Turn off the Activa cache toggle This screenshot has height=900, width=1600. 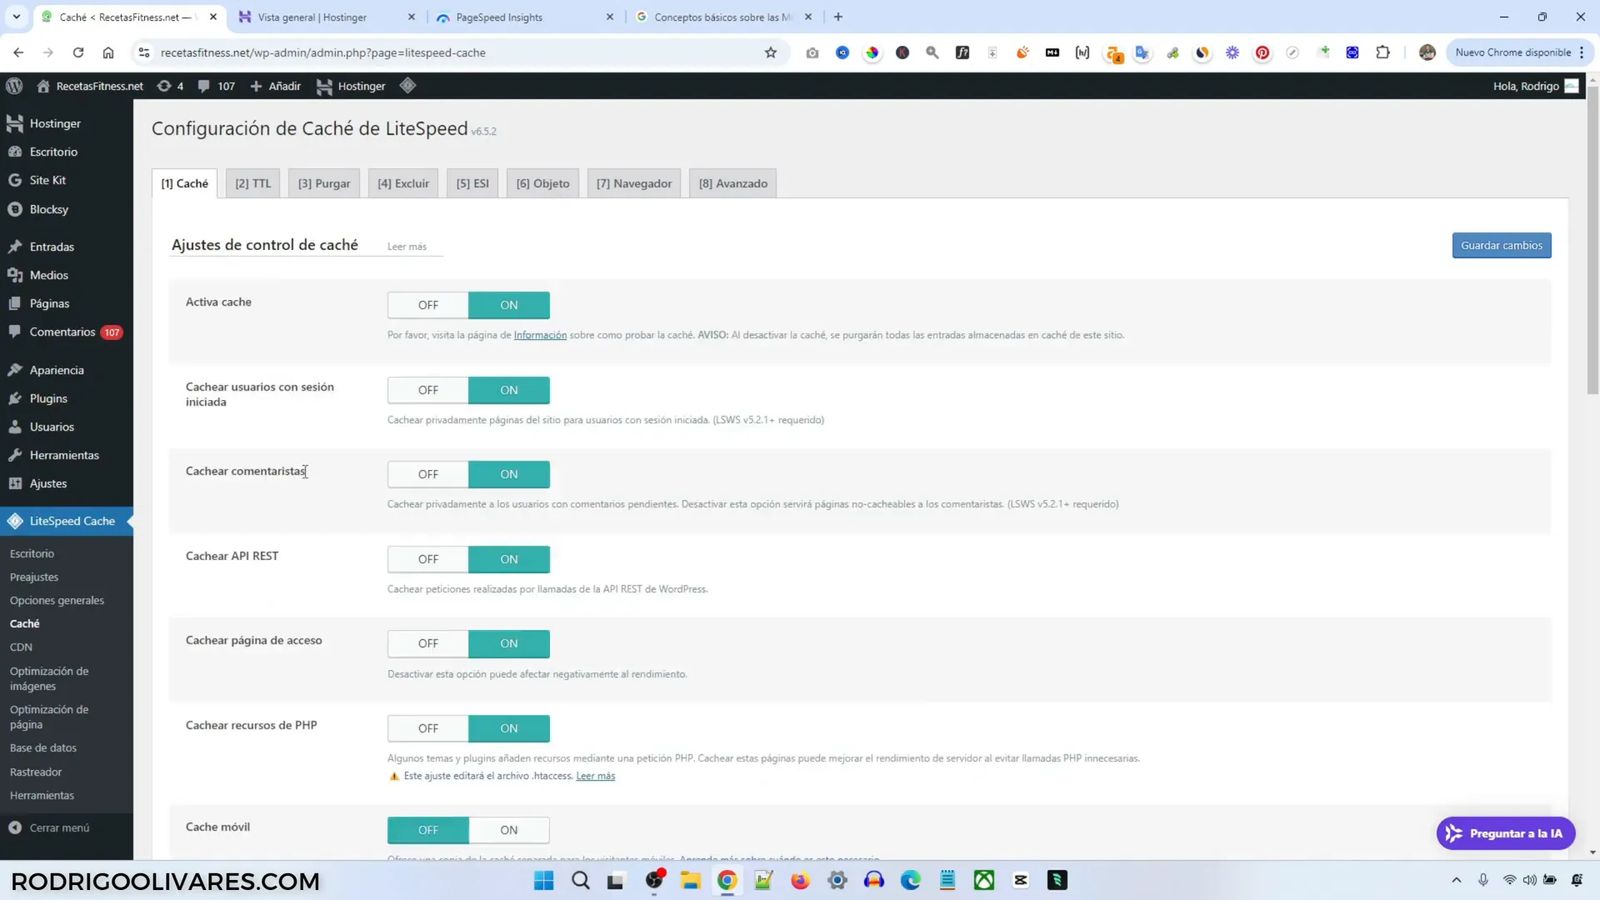pyautogui.click(x=427, y=305)
